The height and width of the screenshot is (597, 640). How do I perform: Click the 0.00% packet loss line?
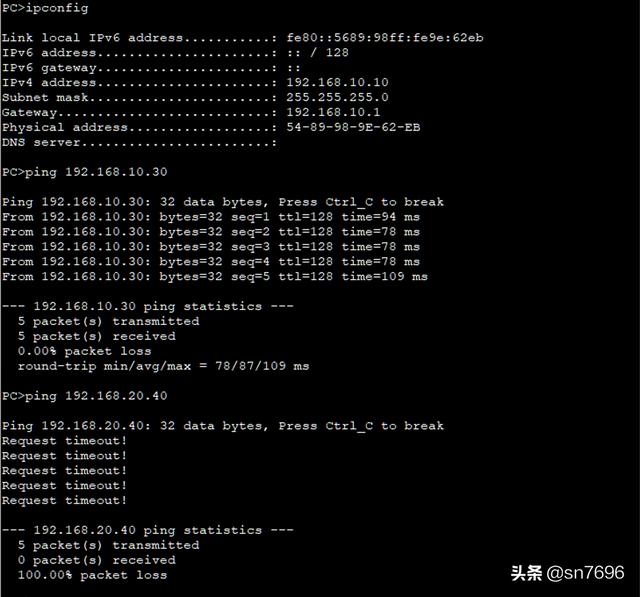click(84, 351)
